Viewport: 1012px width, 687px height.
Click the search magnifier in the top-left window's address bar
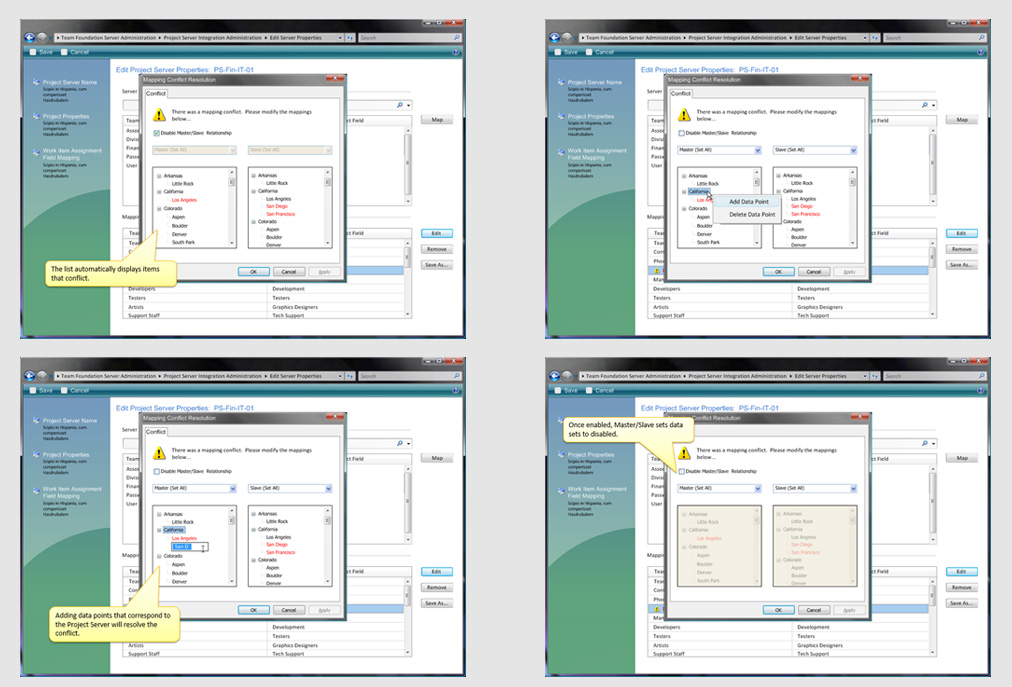coord(457,37)
